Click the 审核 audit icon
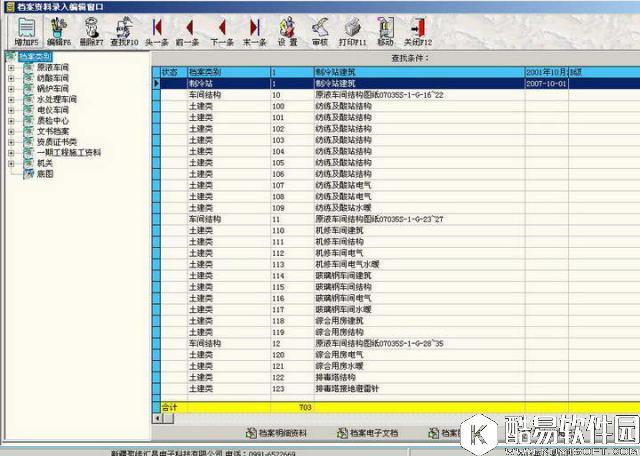The width and height of the screenshot is (640, 456). 320,30
